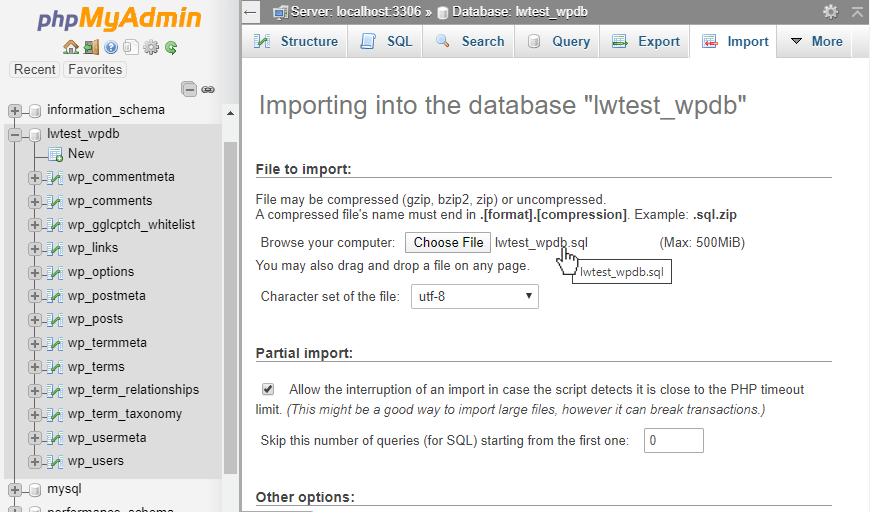Click the New table icon
This screenshot has width=870, height=512.
55,154
